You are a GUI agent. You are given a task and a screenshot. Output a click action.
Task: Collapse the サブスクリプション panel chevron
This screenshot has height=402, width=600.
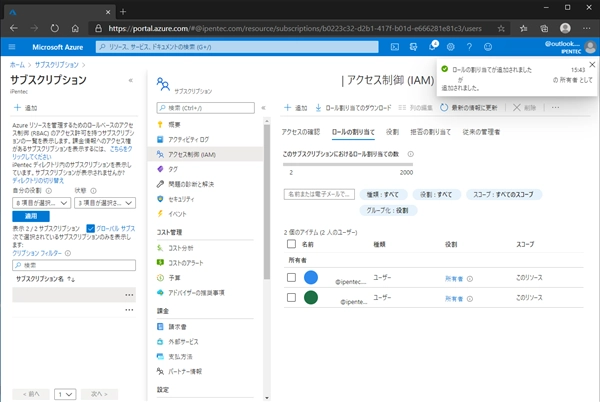(130, 80)
